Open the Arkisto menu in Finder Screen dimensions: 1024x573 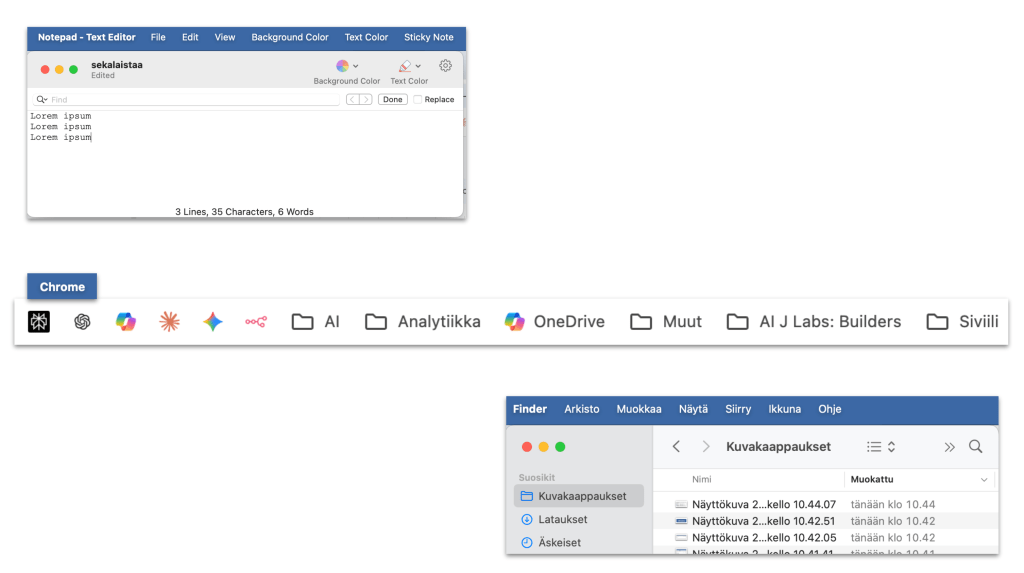pyautogui.click(x=581, y=409)
